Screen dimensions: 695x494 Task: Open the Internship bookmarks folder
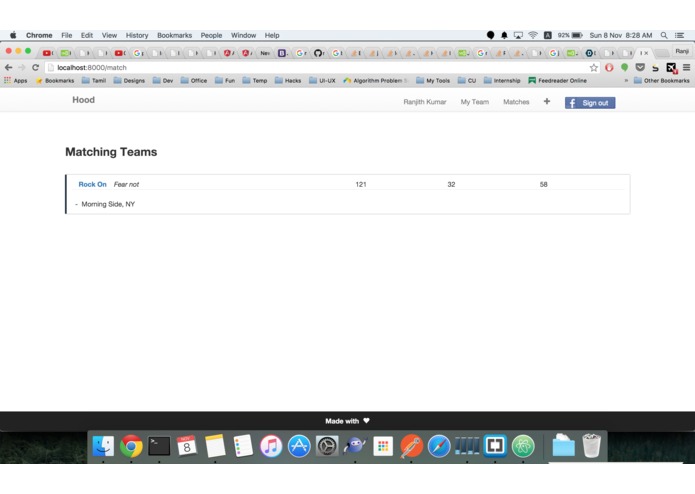coord(502,80)
